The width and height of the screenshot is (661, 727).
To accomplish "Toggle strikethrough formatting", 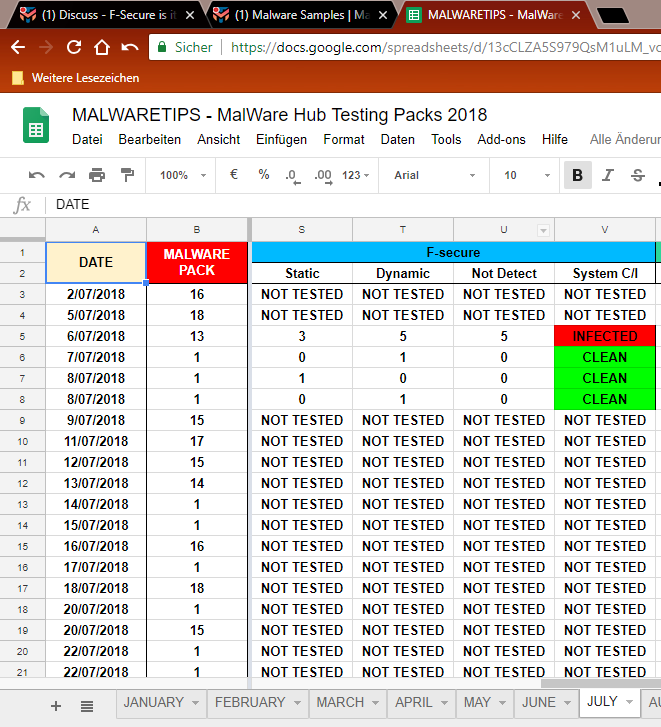I will pyautogui.click(x=637, y=175).
